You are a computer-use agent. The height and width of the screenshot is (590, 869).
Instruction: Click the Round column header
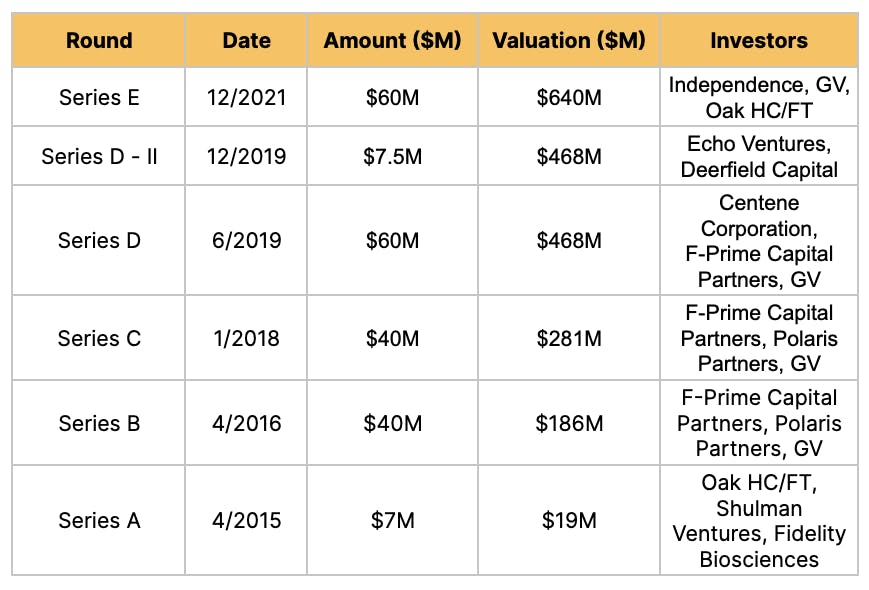(99, 41)
